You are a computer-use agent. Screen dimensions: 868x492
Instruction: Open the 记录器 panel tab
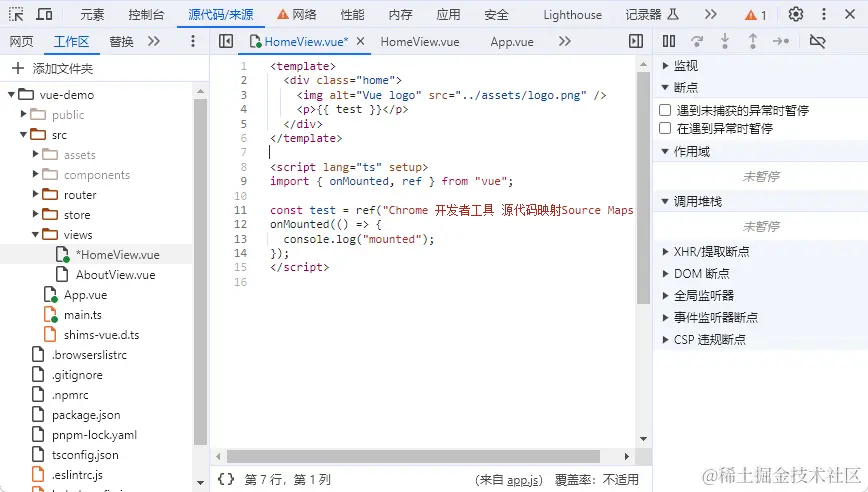coord(652,15)
